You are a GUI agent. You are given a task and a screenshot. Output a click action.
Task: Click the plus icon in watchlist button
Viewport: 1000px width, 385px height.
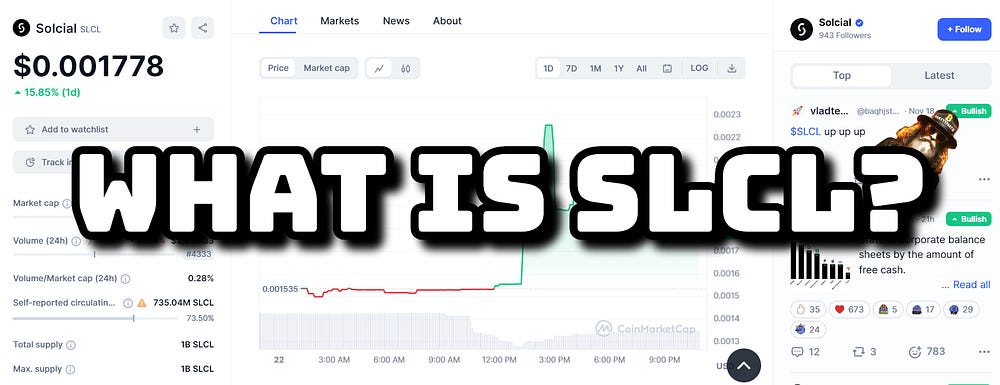click(x=196, y=129)
